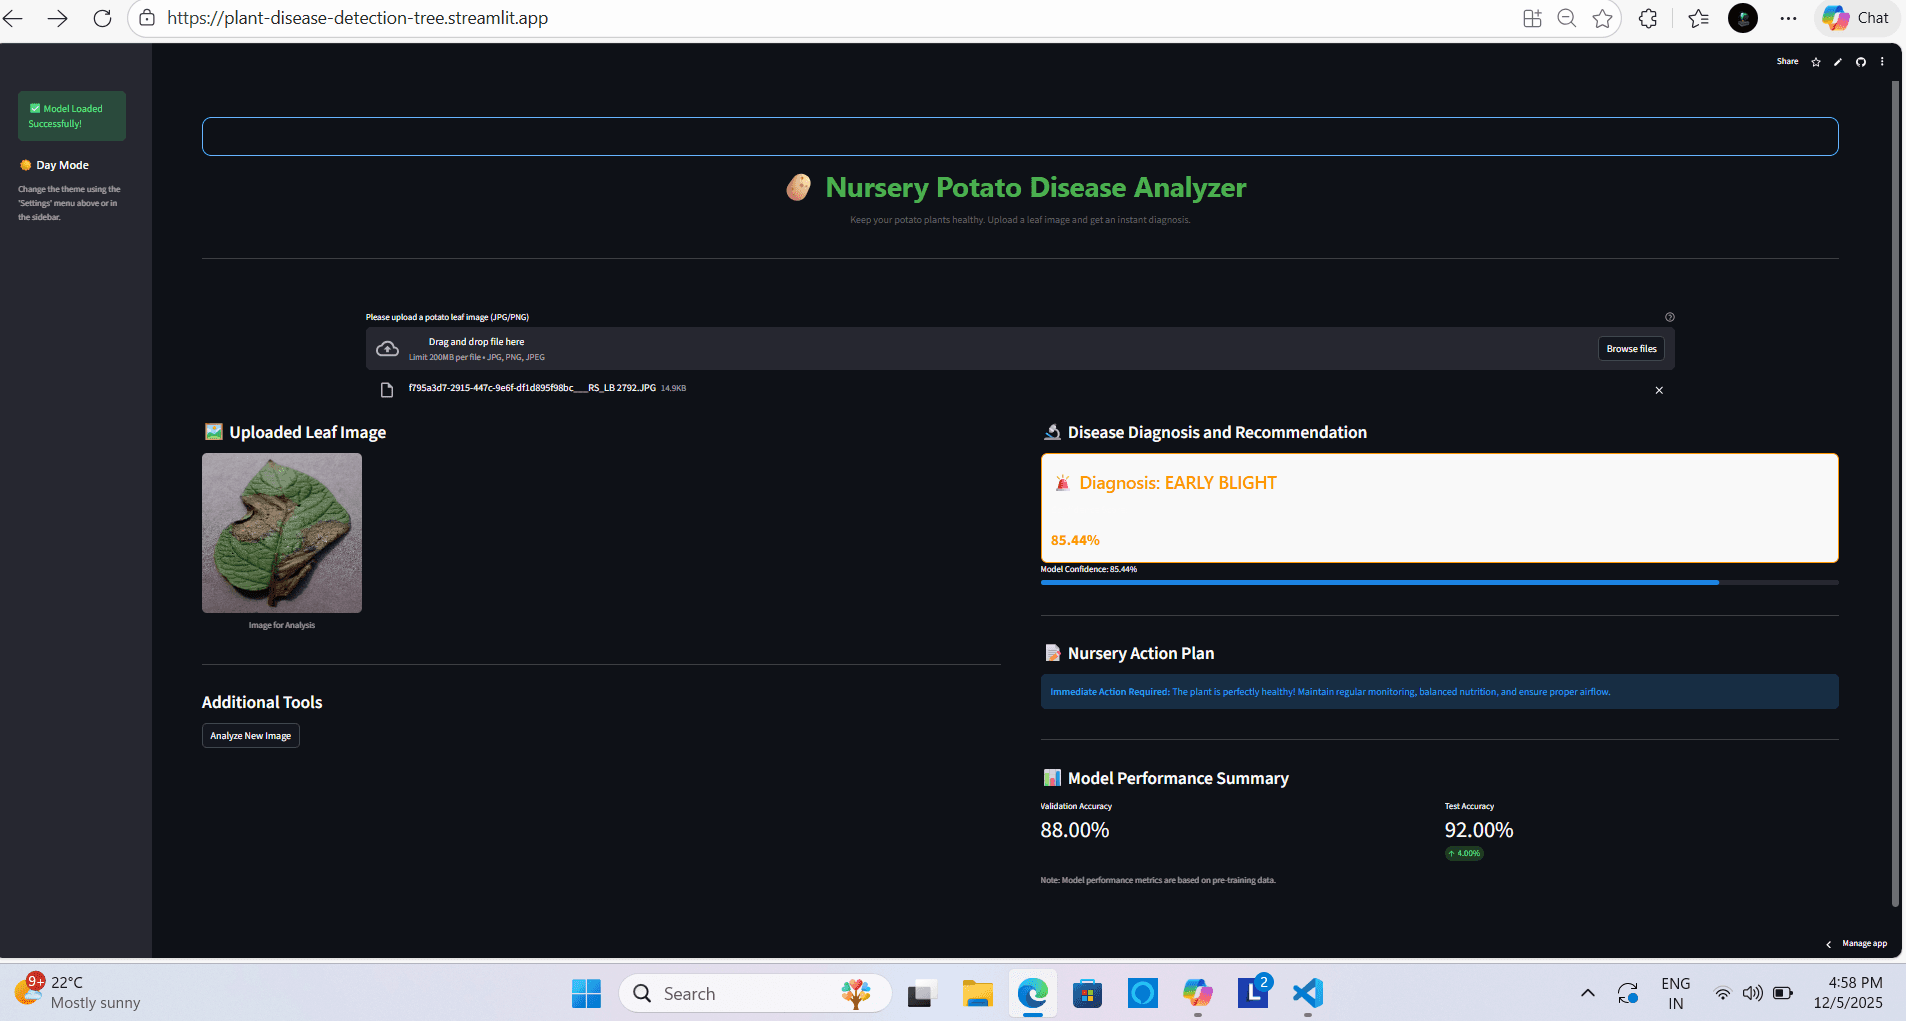View site information padlock icon
This screenshot has height=1021, width=1906.
tap(147, 18)
